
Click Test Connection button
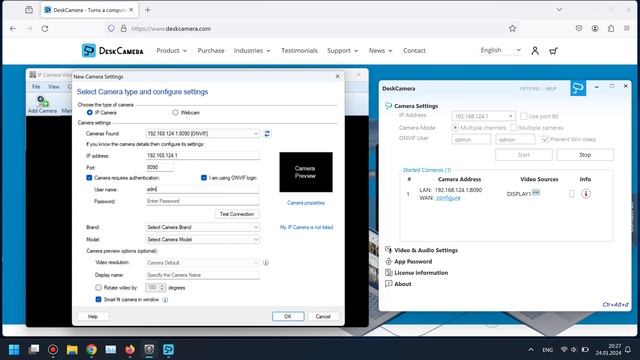click(x=237, y=214)
